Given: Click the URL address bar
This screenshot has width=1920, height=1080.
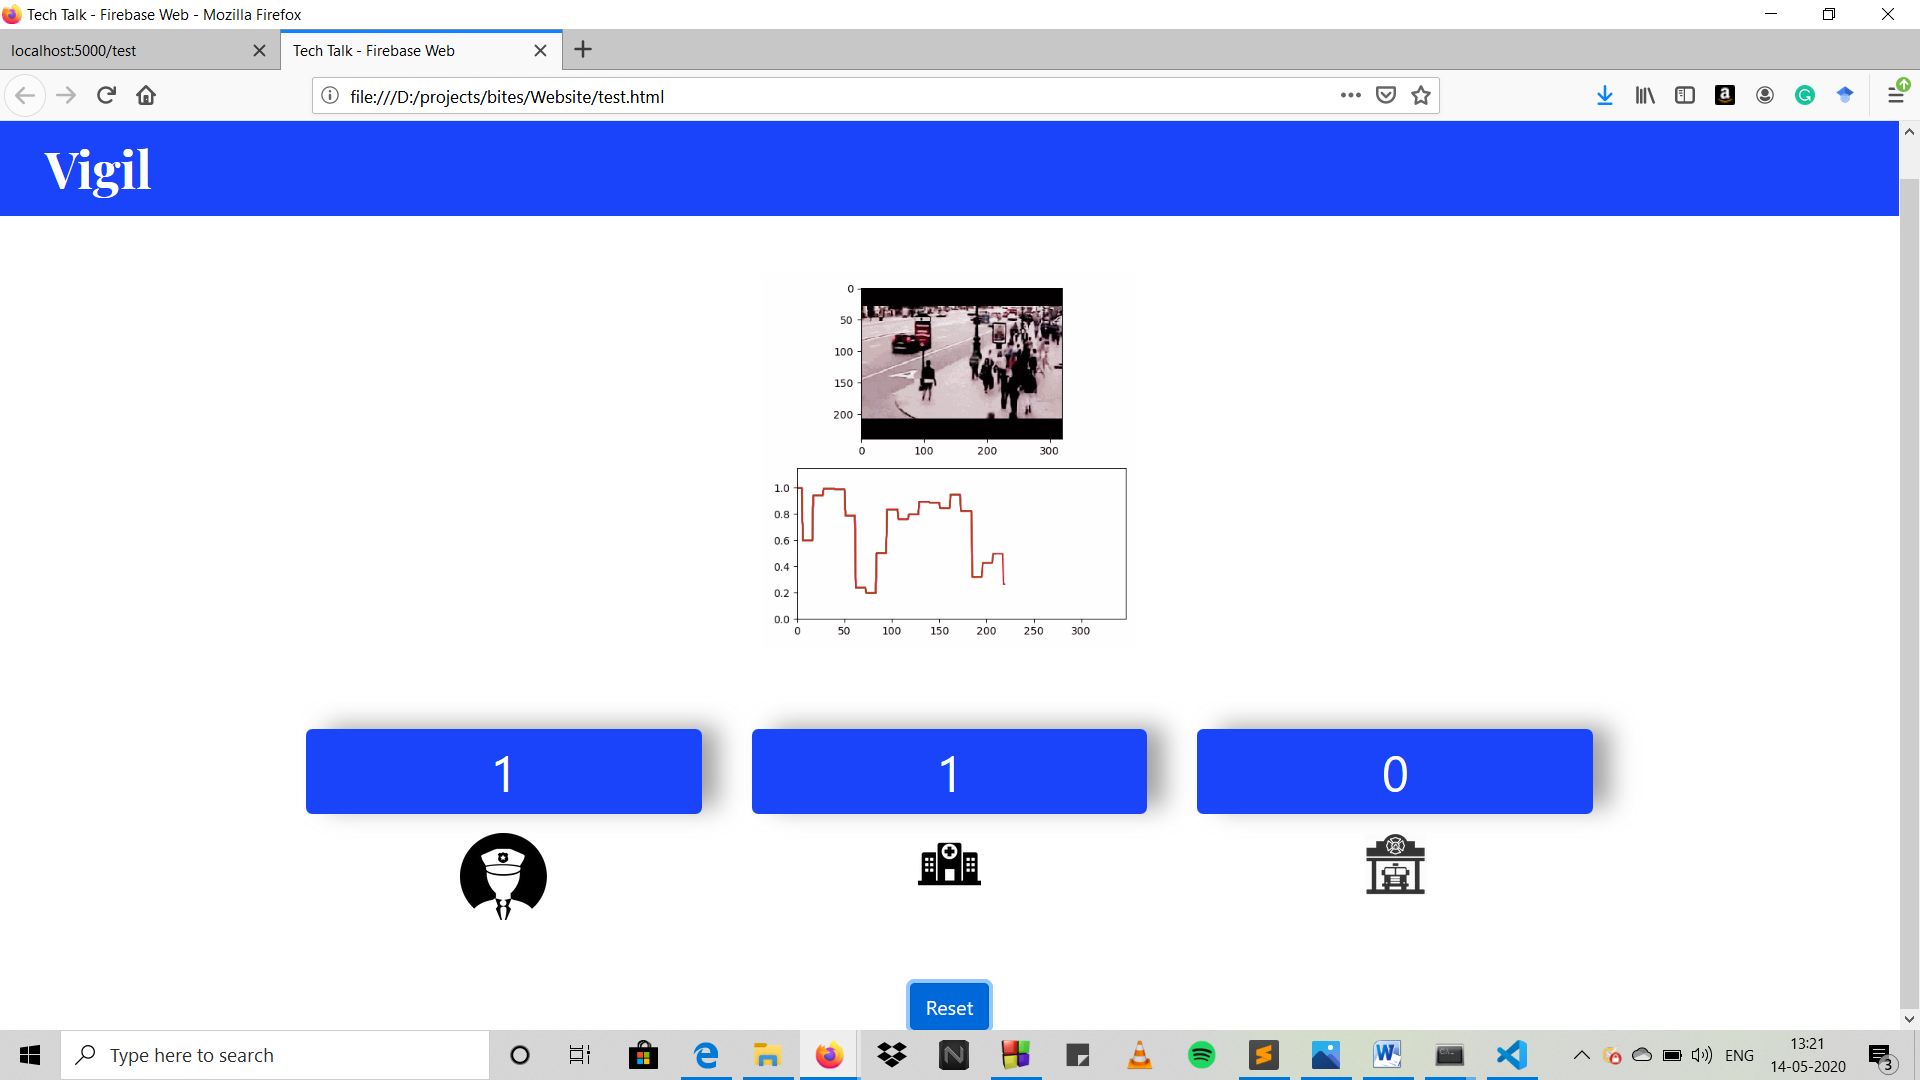Looking at the screenshot, I should point(830,97).
